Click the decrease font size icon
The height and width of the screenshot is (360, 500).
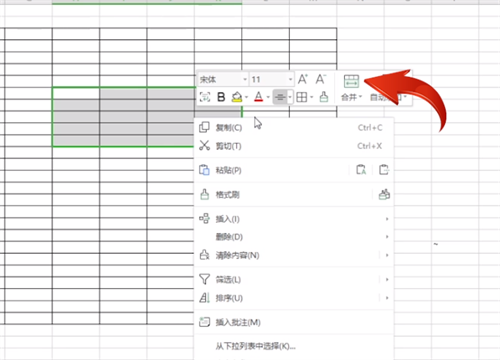[x=321, y=79]
